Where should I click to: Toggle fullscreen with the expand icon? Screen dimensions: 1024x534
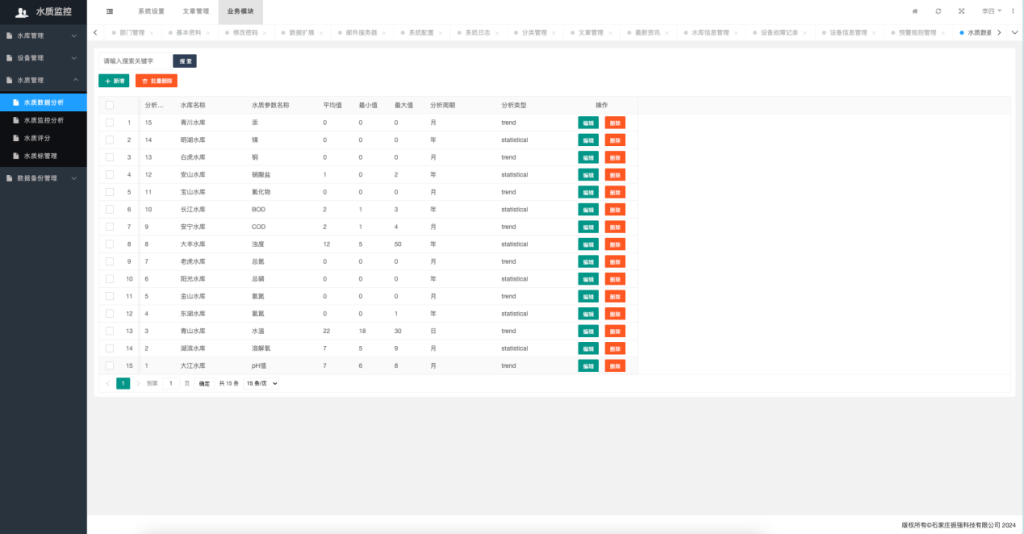click(x=961, y=11)
